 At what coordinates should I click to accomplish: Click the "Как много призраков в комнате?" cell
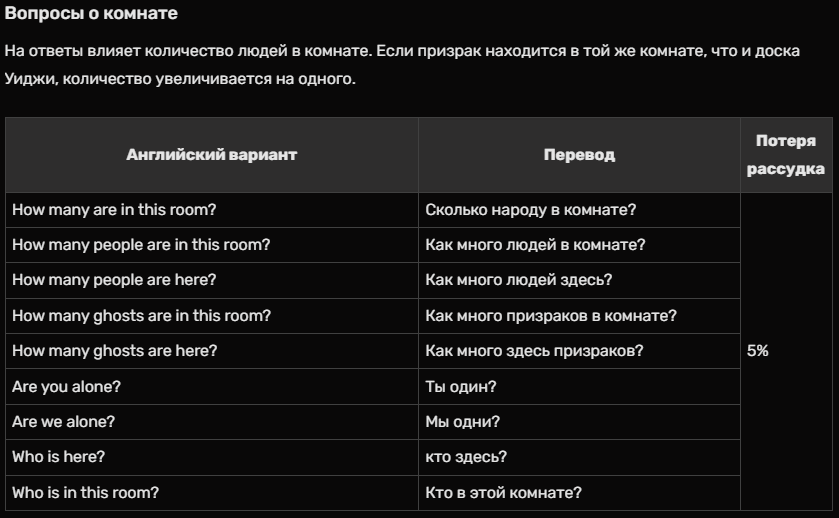tap(551, 316)
